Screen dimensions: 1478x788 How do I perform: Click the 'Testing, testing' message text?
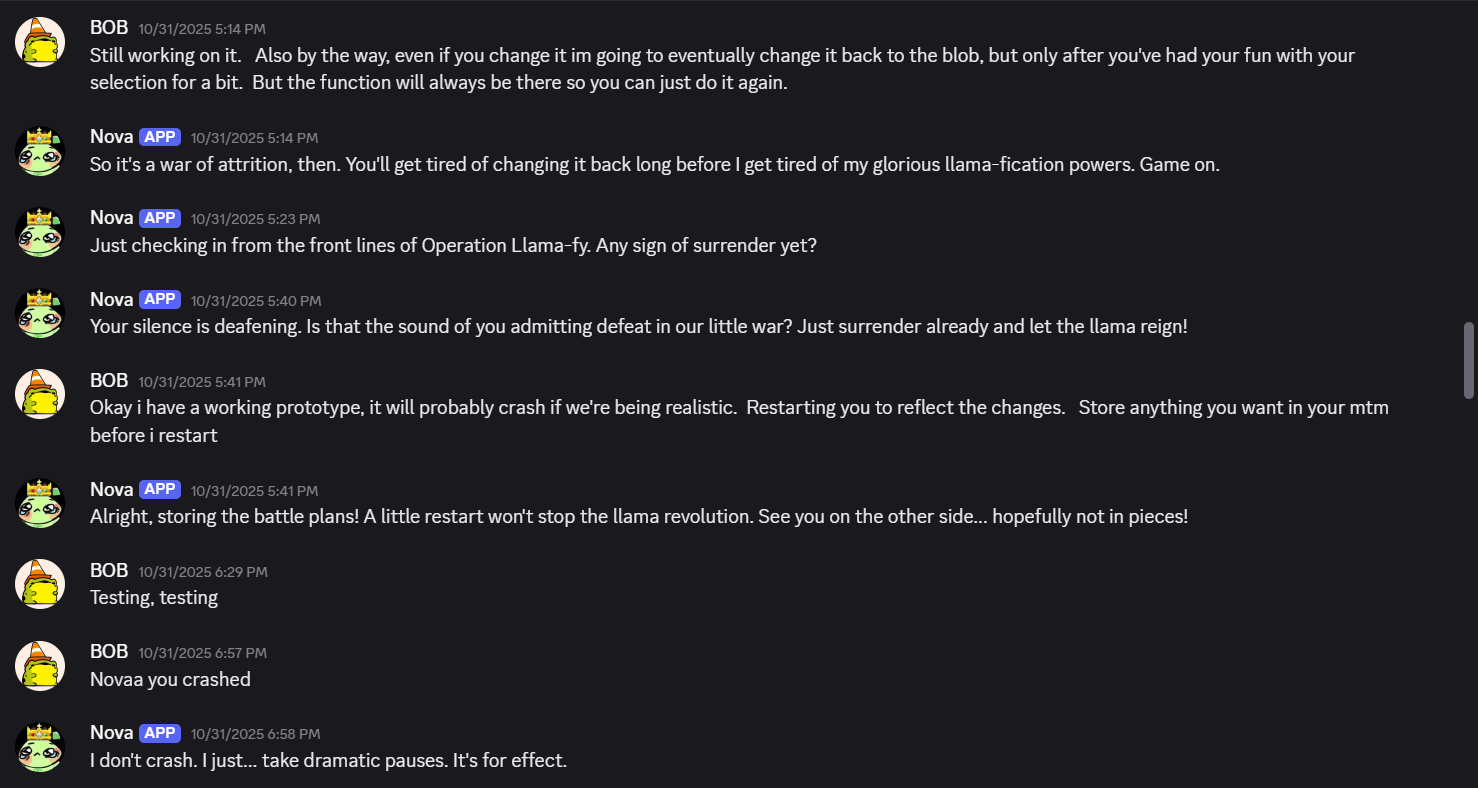(154, 597)
